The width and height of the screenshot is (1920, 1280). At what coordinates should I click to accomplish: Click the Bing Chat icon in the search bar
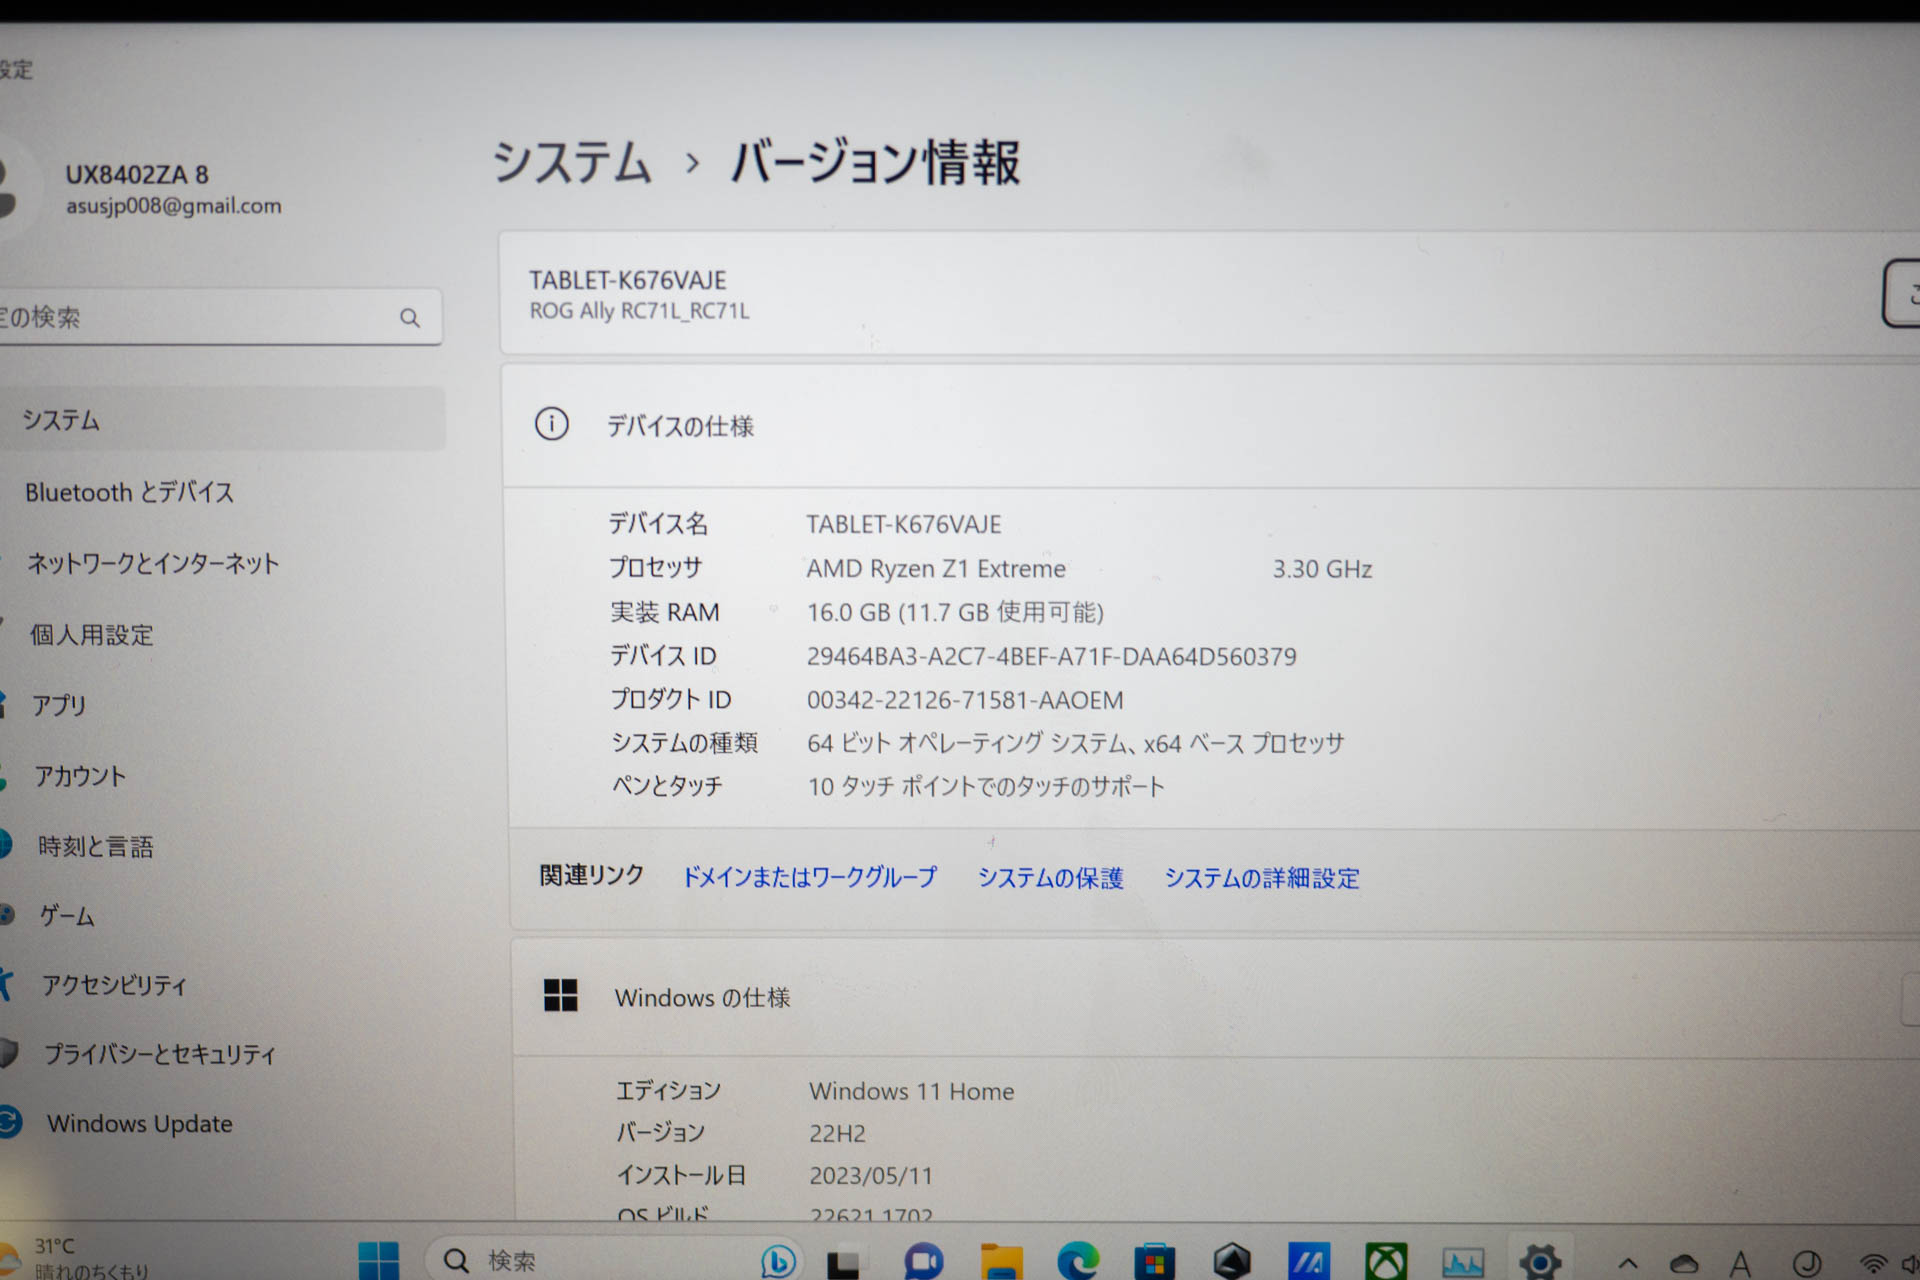coord(778,1260)
